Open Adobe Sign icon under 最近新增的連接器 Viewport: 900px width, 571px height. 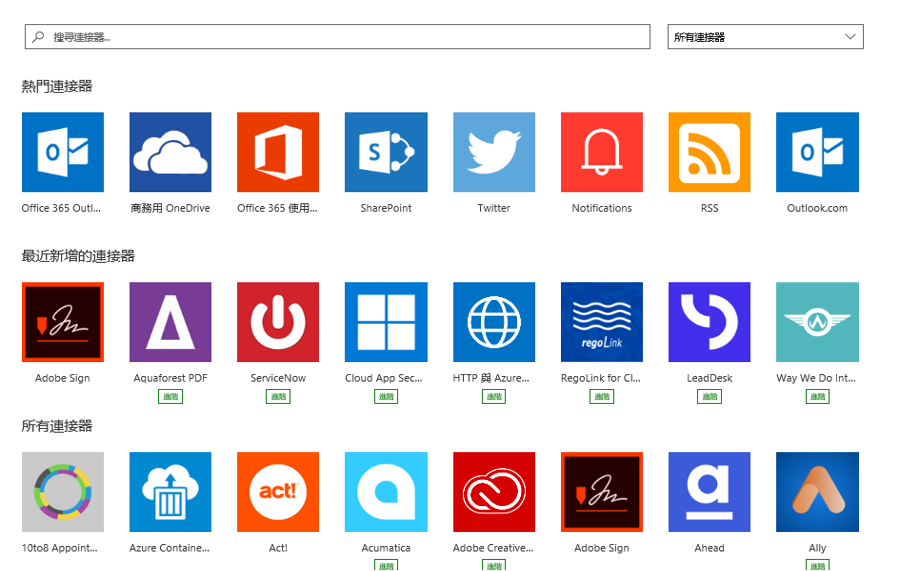(63, 322)
